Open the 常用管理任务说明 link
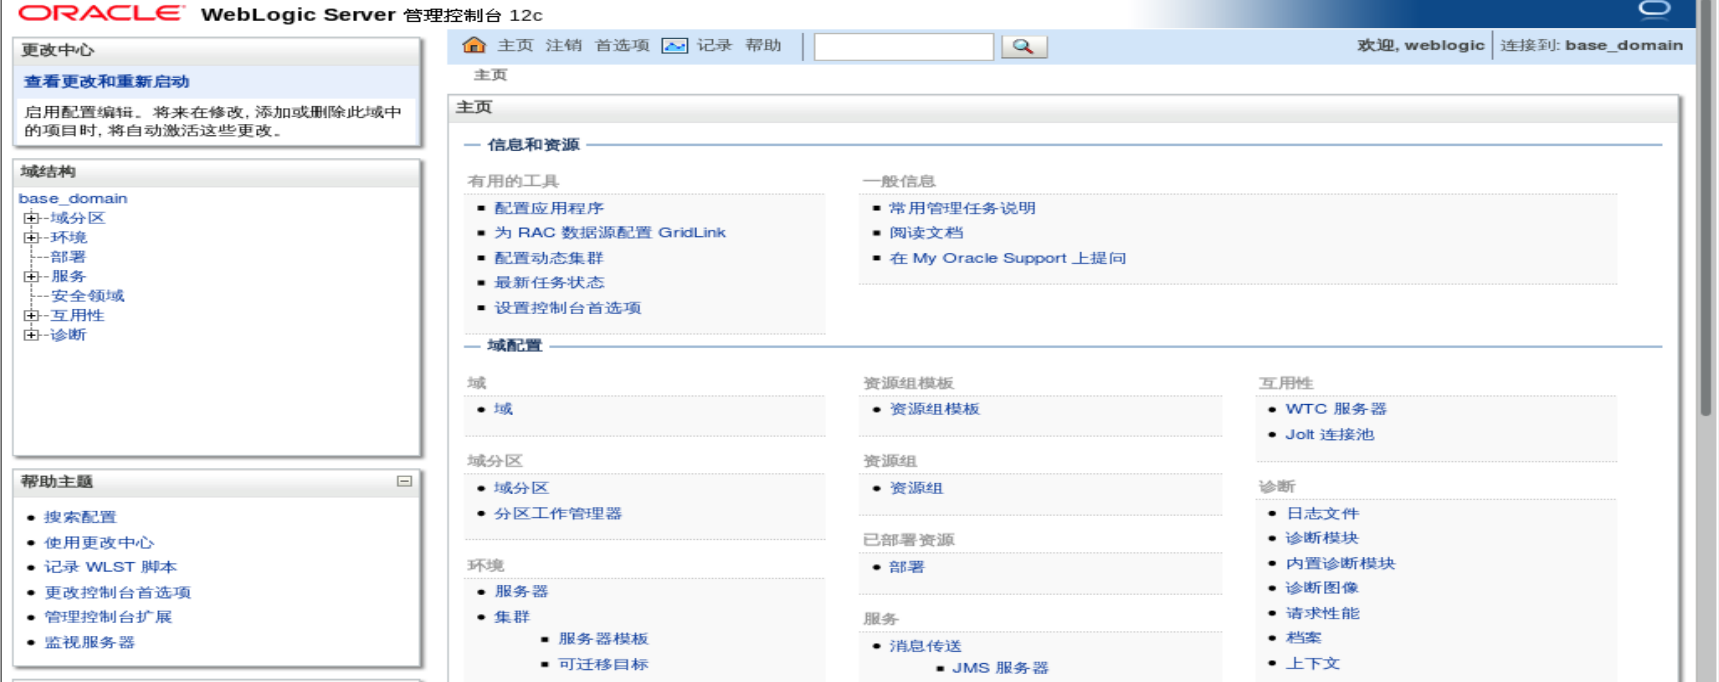The width and height of the screenshot is (1719, 682). (x=962, y=208)
